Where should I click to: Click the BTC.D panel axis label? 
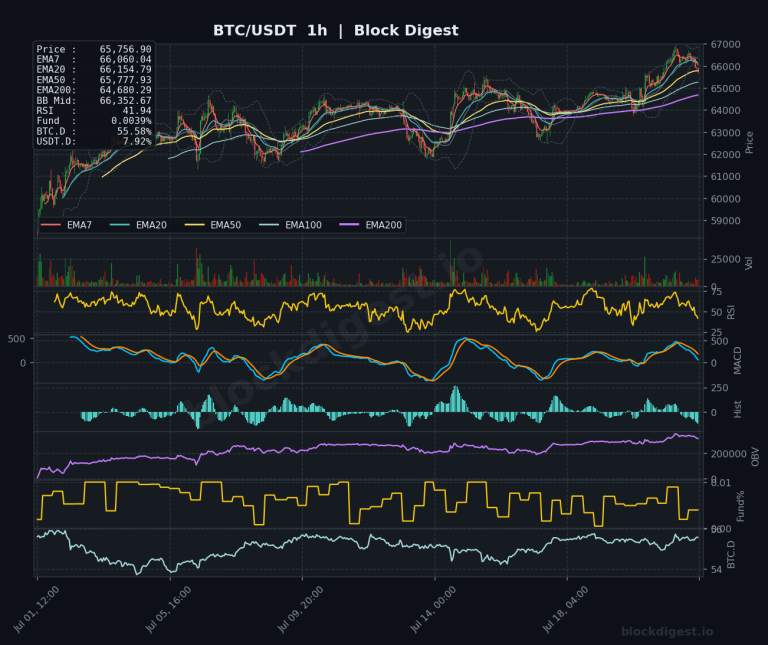[x=731, y=554]
